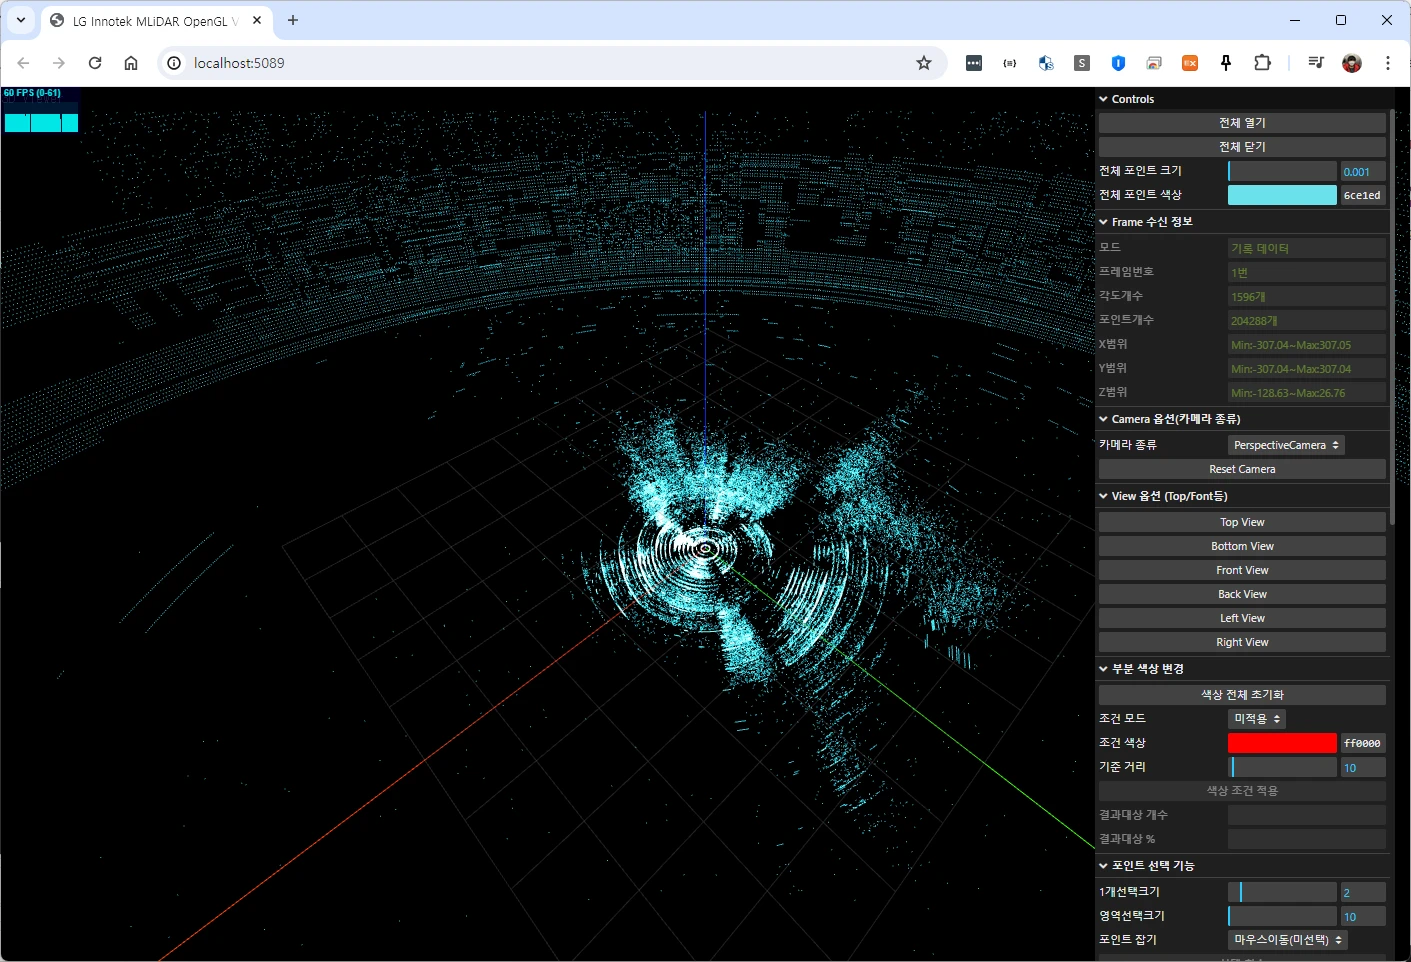The width and height of the screenshot is (1411, 962).
Task: Bookmark this page with the star icon
Action: pyautogui.click(x=924, y=63)
